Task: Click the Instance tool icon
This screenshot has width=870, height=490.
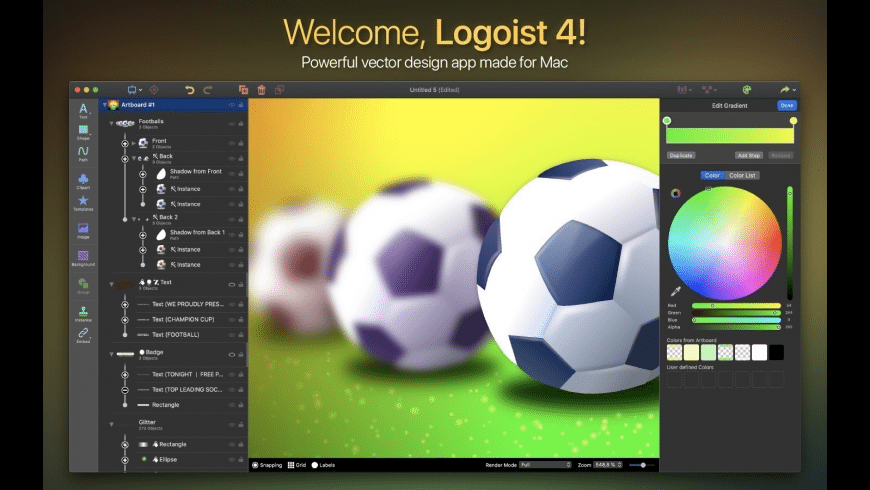Action: [83, 314]
